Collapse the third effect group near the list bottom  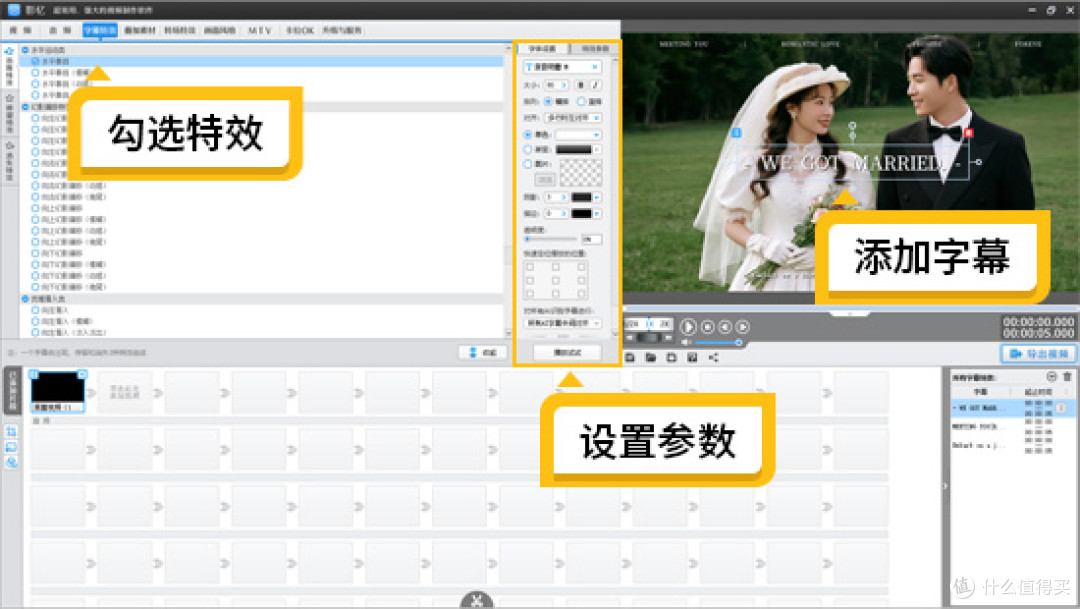tap(25, 299)
